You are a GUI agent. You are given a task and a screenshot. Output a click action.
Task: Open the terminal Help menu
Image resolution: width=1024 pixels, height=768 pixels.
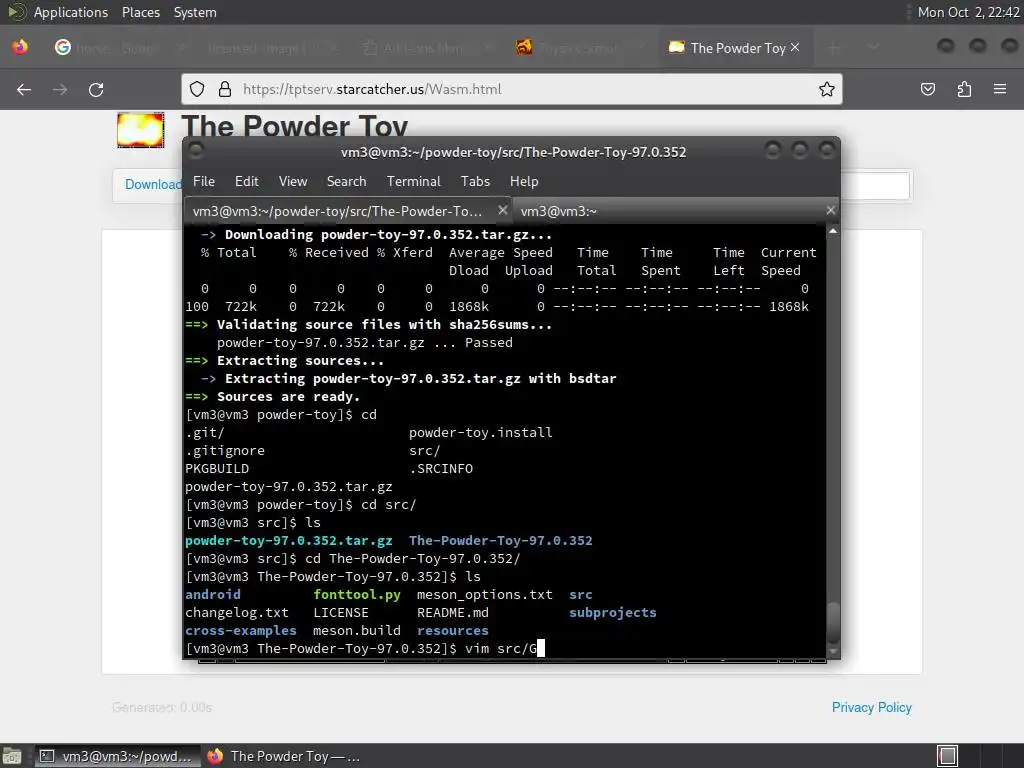point(524,182)
